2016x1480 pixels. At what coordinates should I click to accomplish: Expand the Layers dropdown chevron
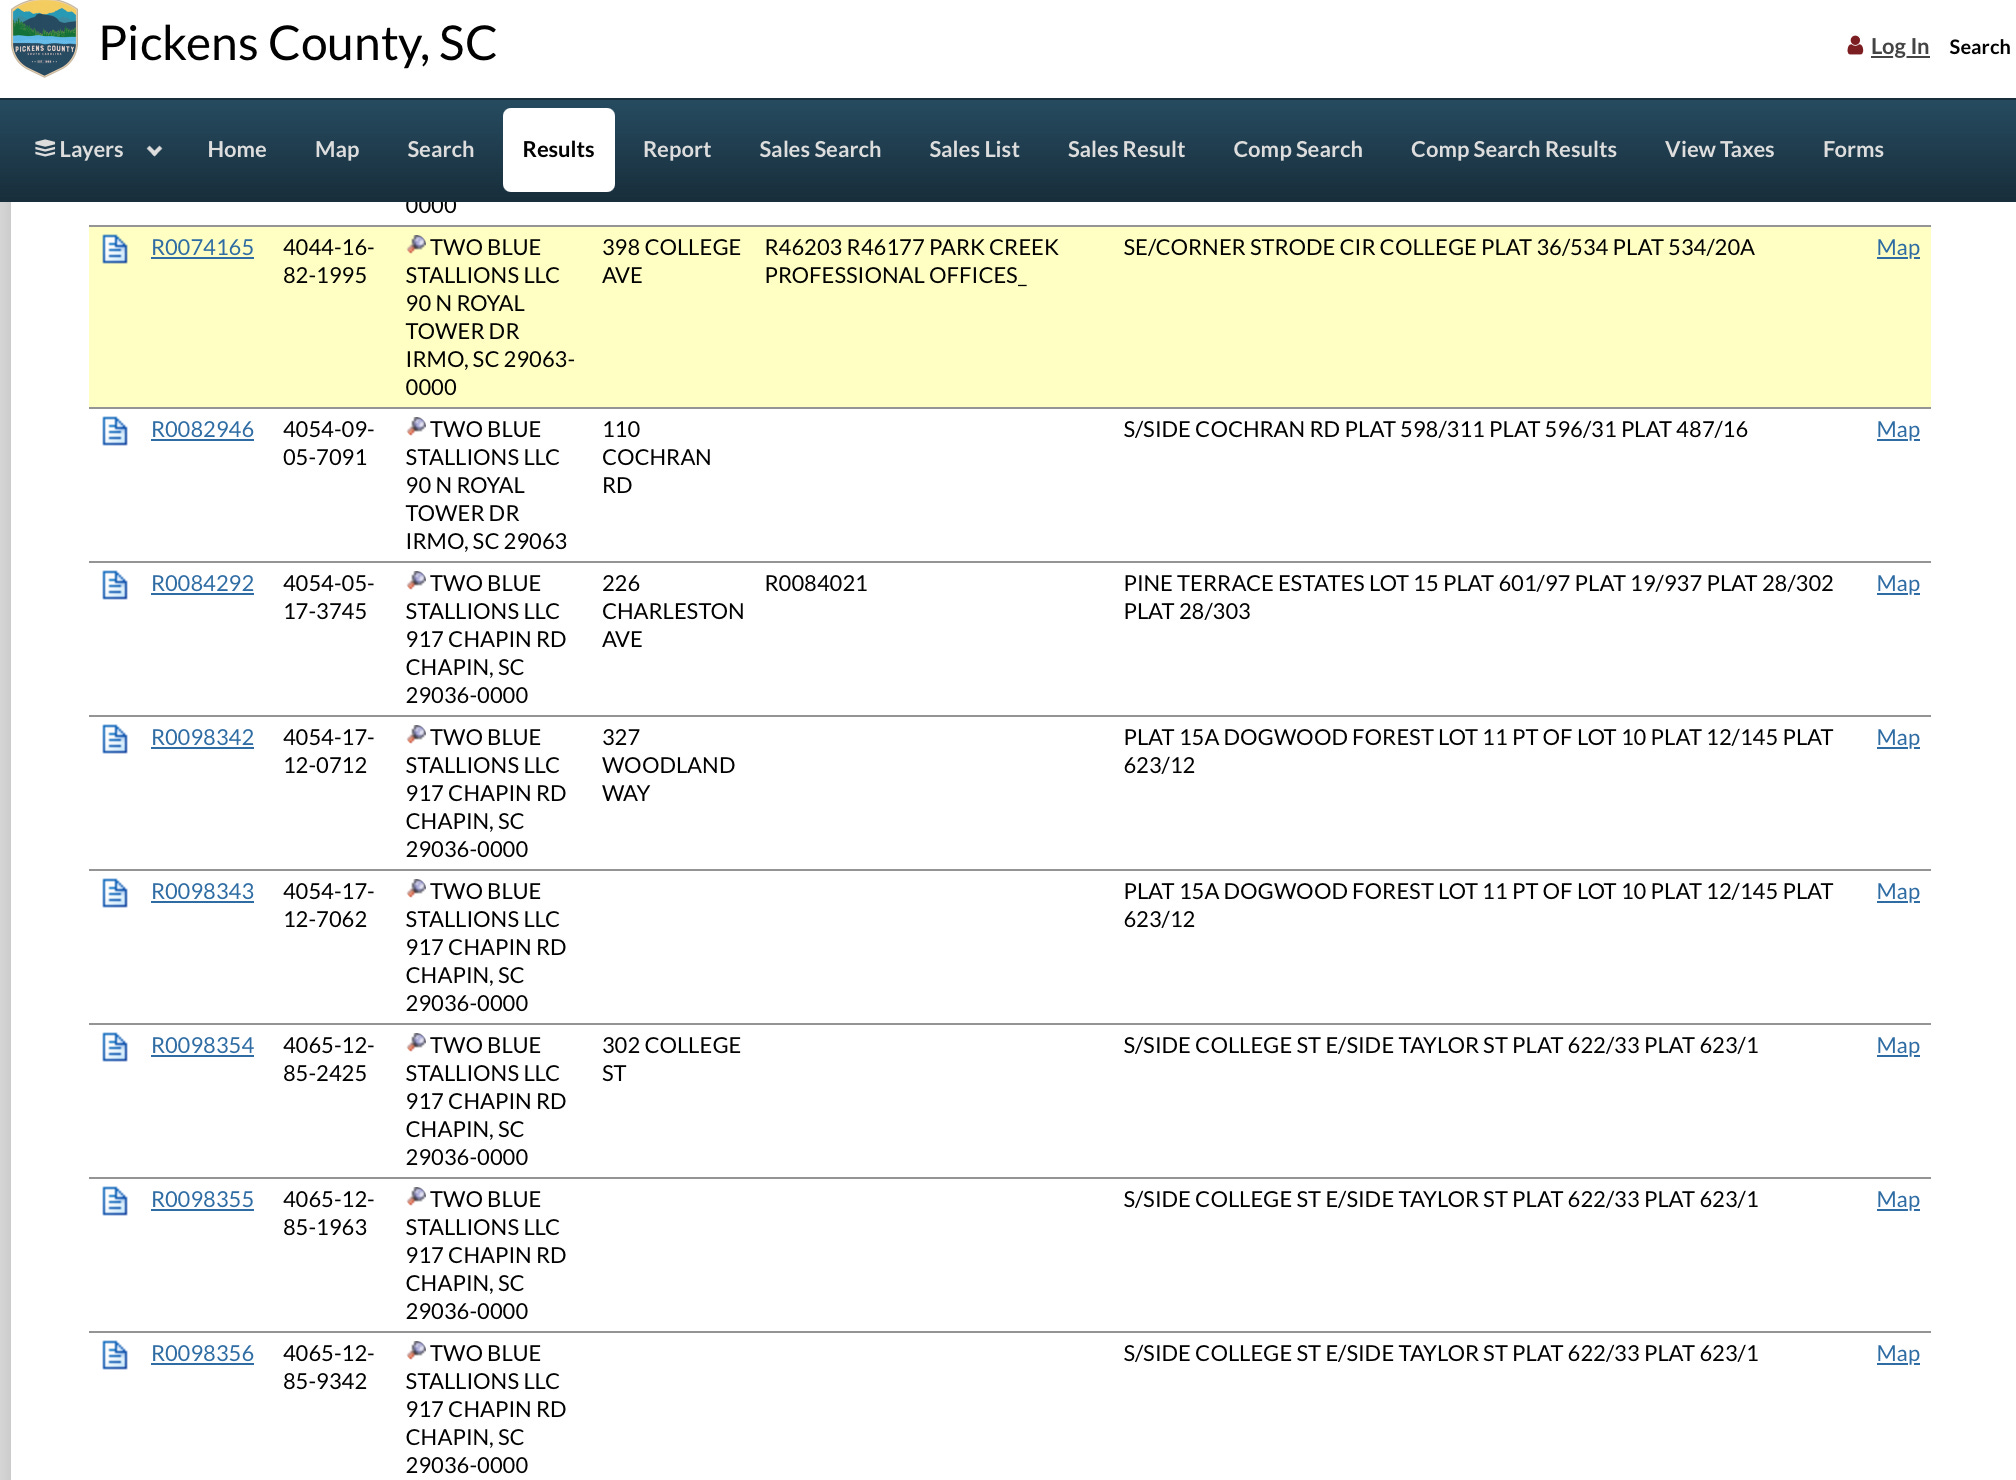154,151
